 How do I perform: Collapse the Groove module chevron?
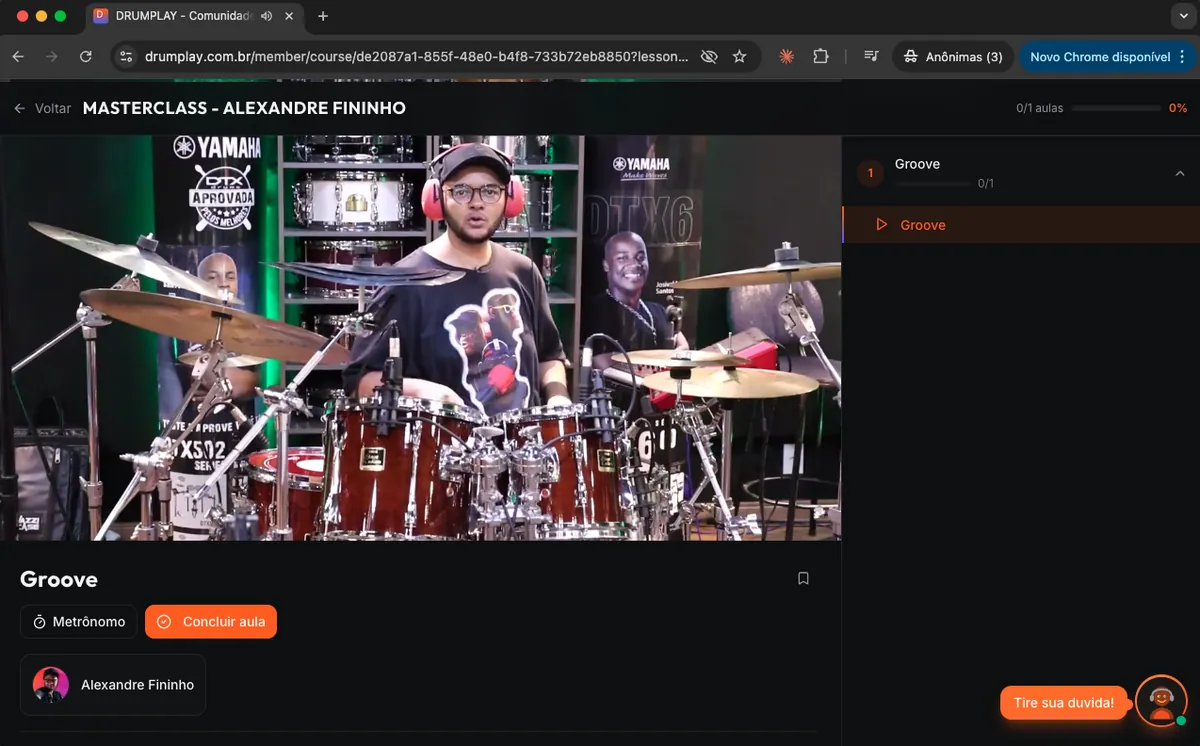tap(1180, 173)
